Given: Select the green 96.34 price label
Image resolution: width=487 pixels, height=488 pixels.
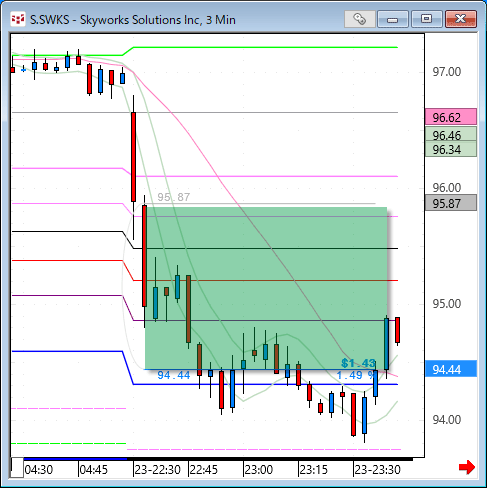Looking at the screenshot, I should point(451,149).
